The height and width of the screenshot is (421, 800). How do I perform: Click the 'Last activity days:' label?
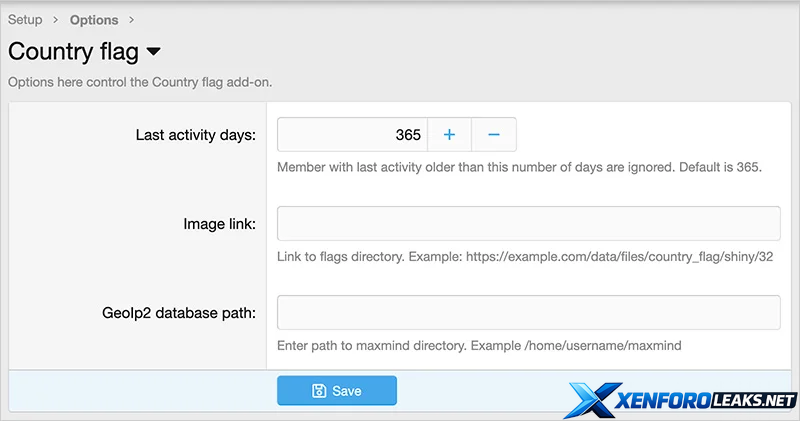(x=196, y=135)
